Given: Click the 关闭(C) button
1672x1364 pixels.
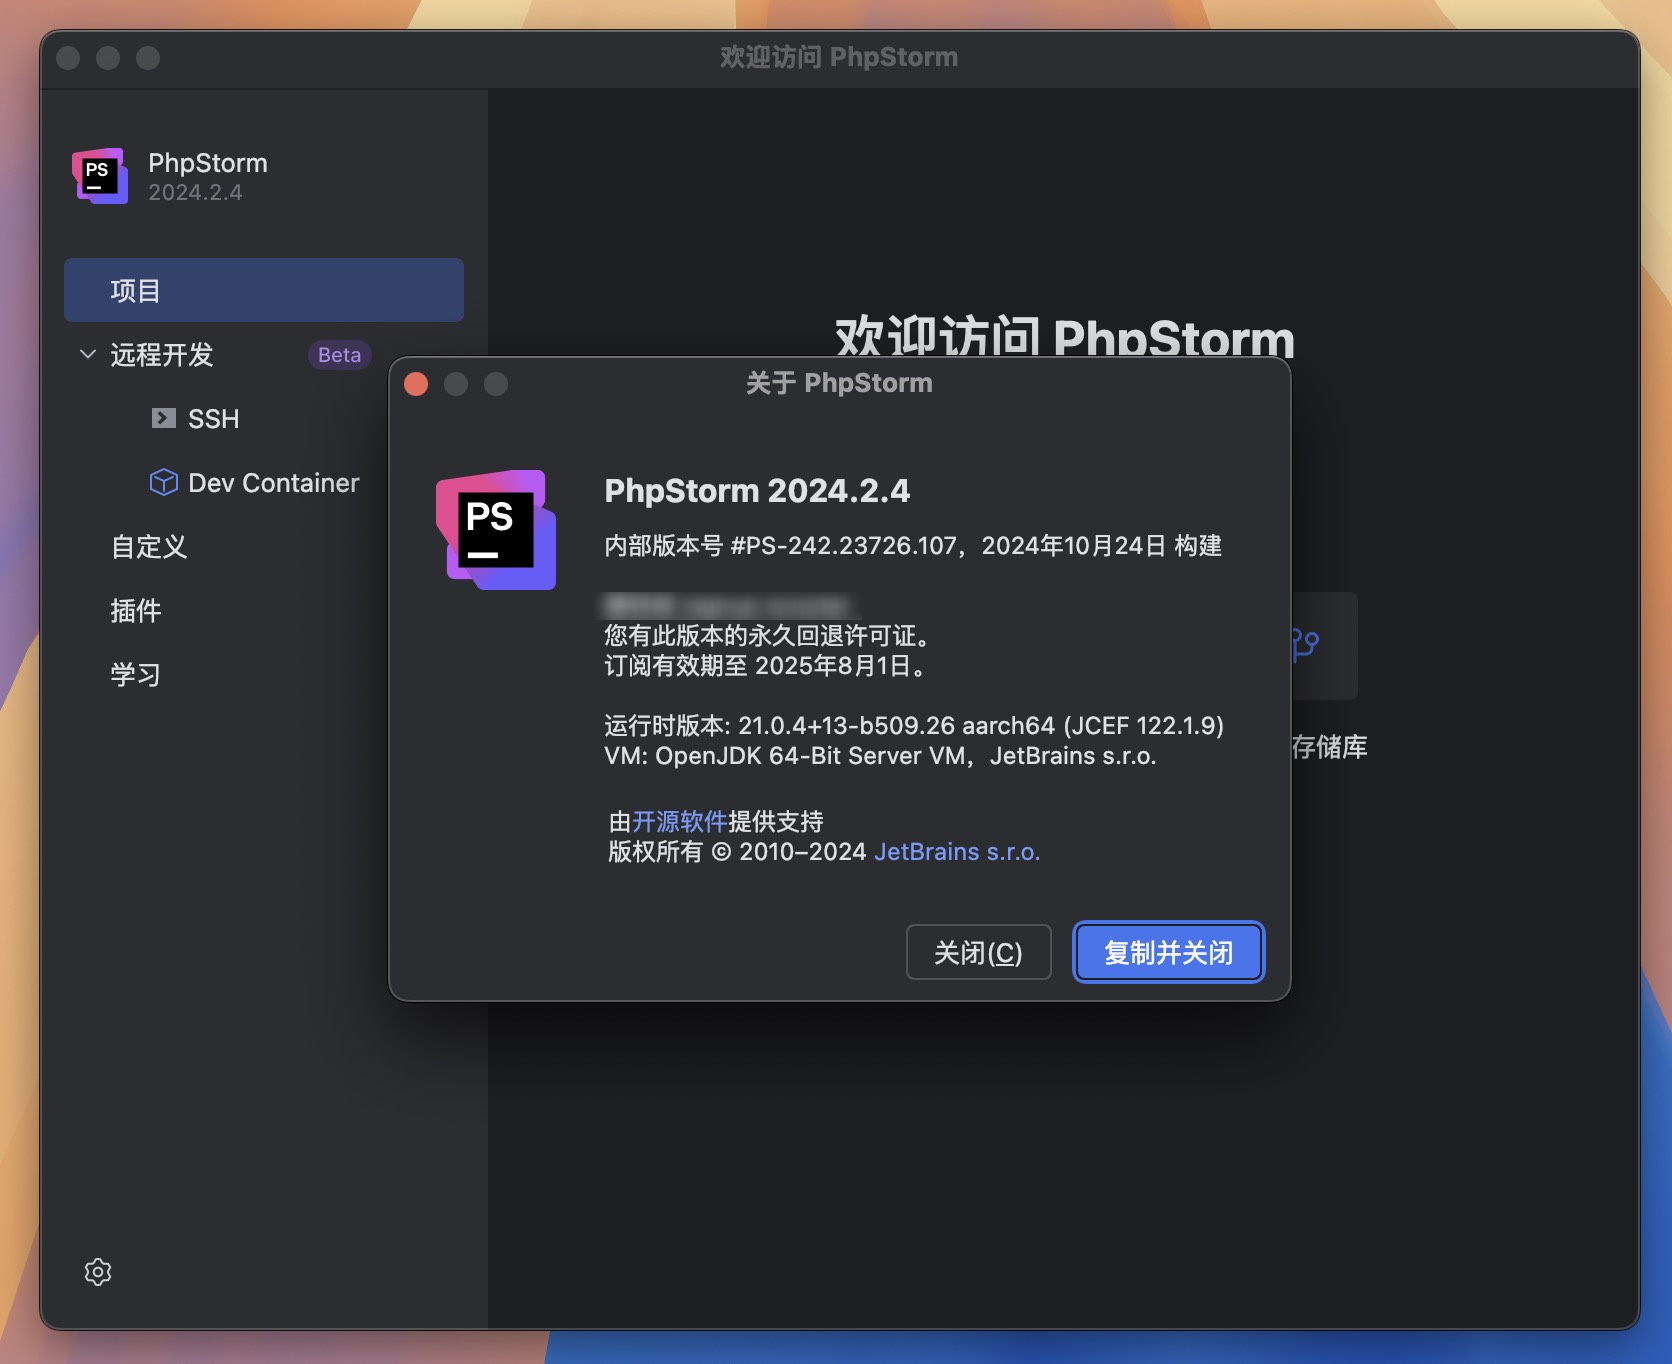Looking at the screenshot, I should [x=978, y=952].
